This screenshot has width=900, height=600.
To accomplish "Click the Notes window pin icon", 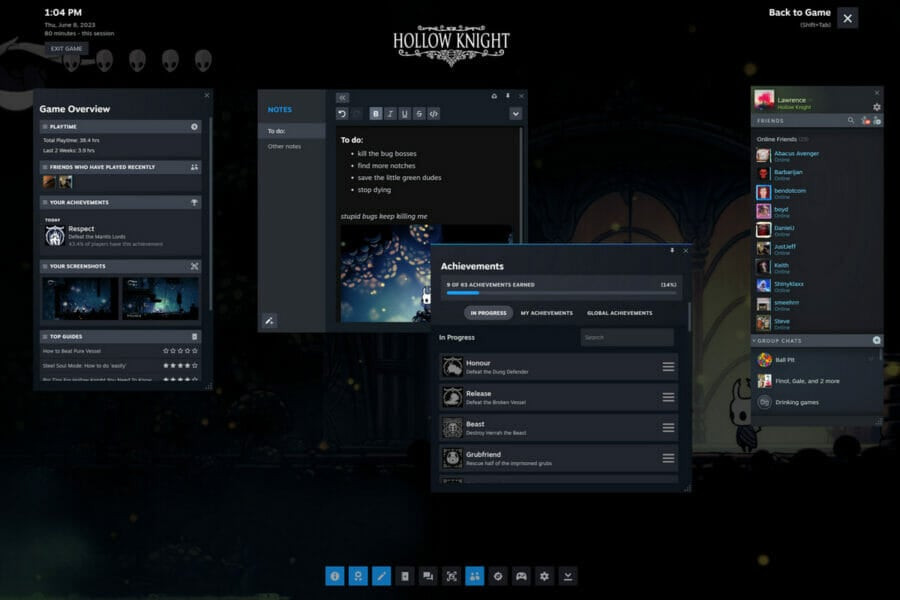I will point(507,96).
